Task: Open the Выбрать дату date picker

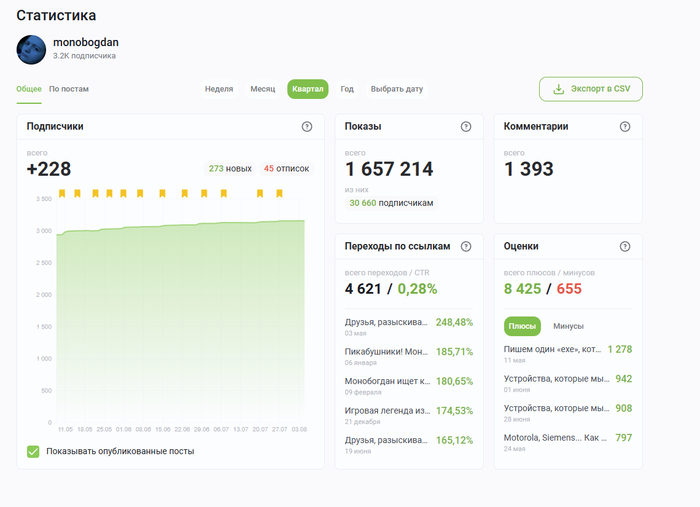Action: coord(397,89)
